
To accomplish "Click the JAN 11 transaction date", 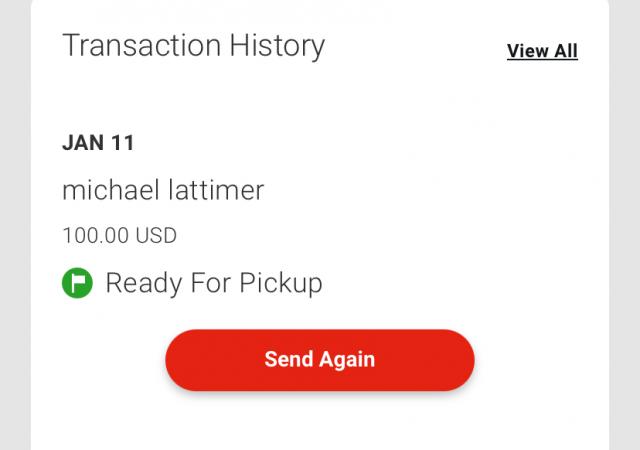I will 98,143.
